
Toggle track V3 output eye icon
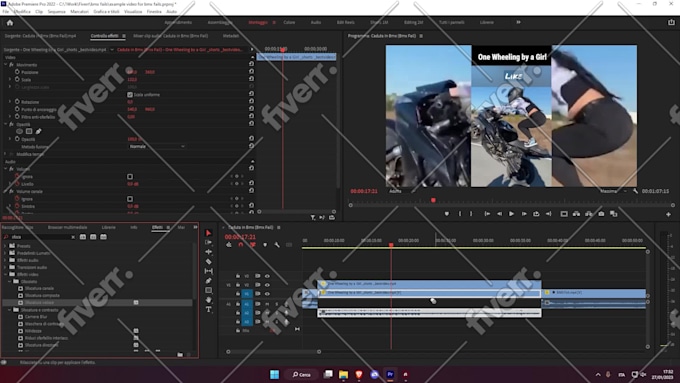267,276
